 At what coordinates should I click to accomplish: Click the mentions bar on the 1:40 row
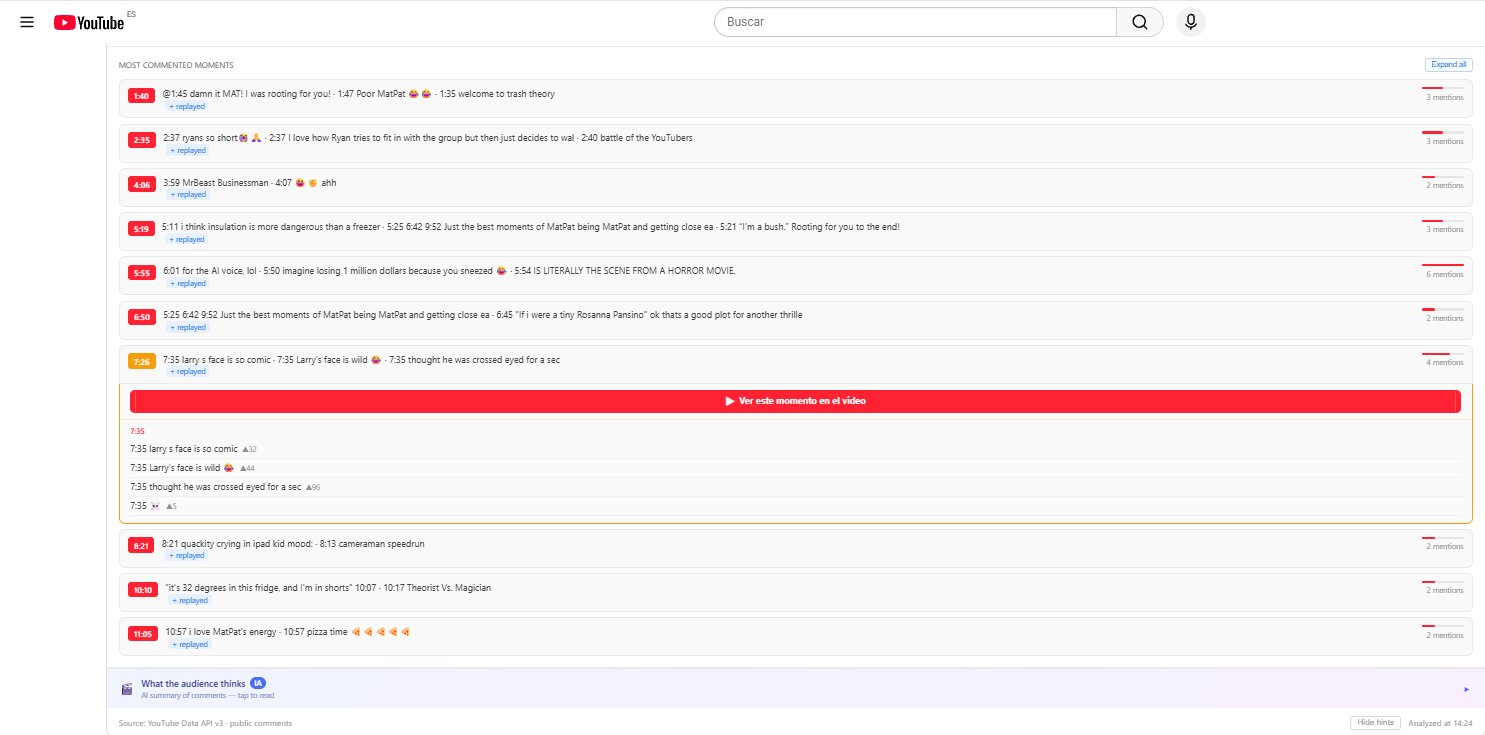[1443, 88]
